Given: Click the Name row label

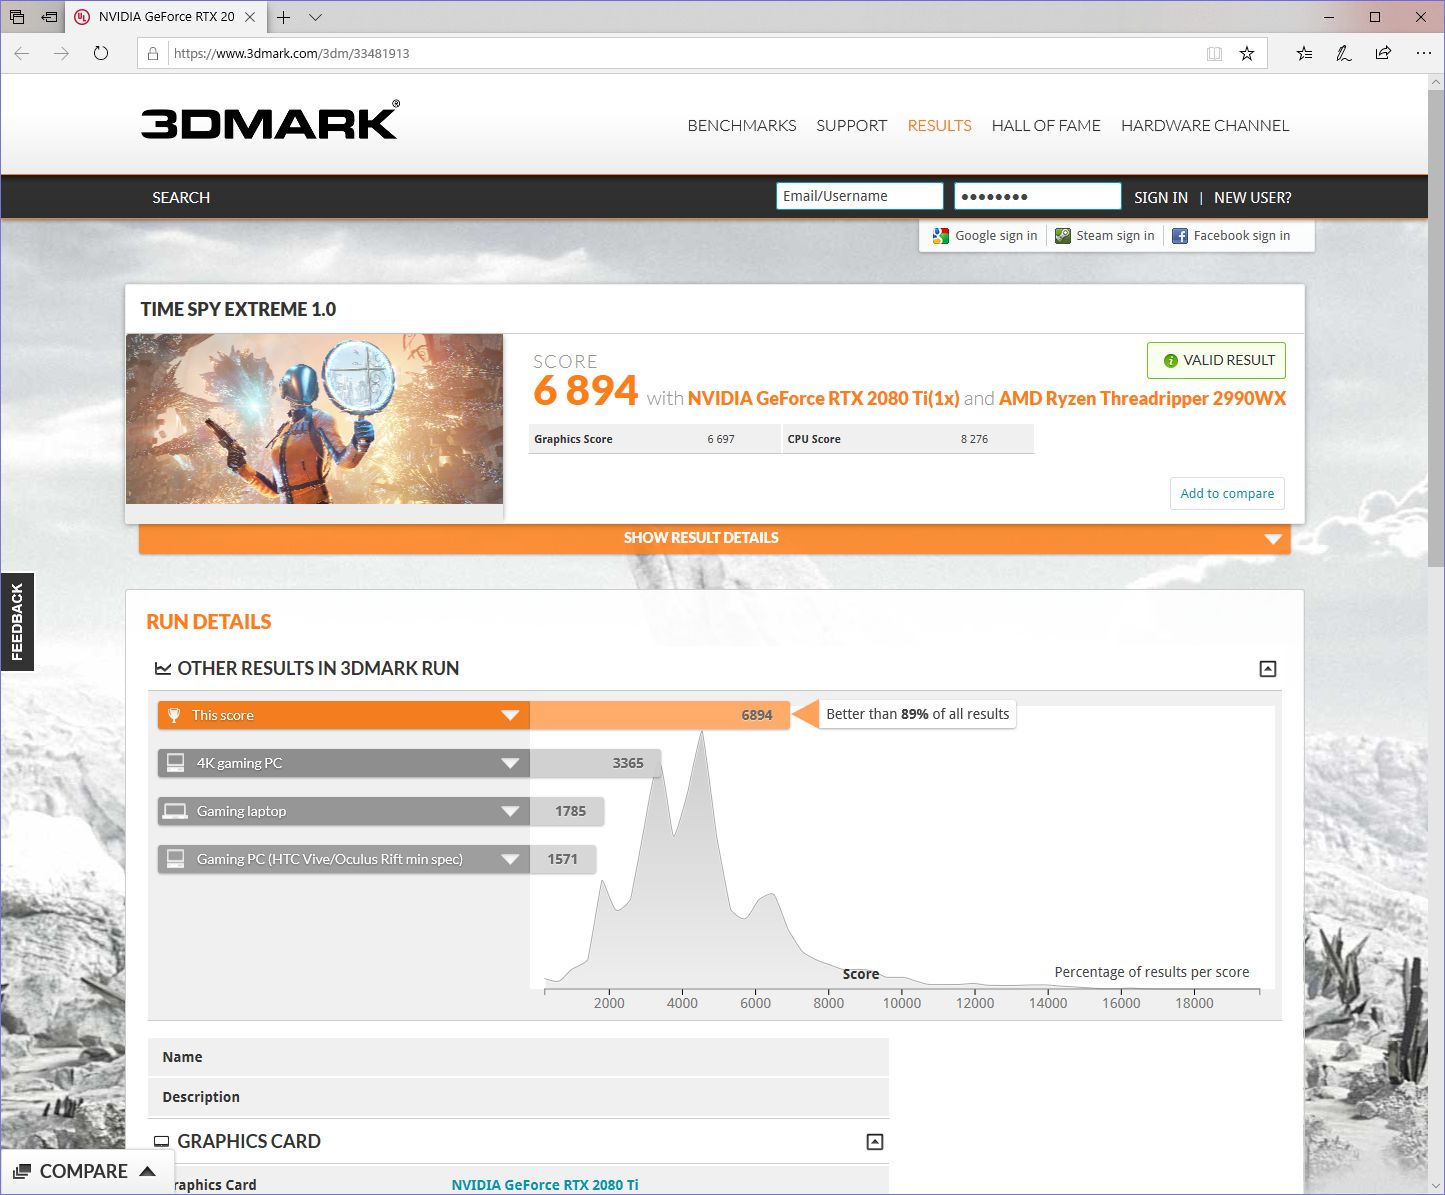Looking at the screenshot, I should [x=182, y=1057].
